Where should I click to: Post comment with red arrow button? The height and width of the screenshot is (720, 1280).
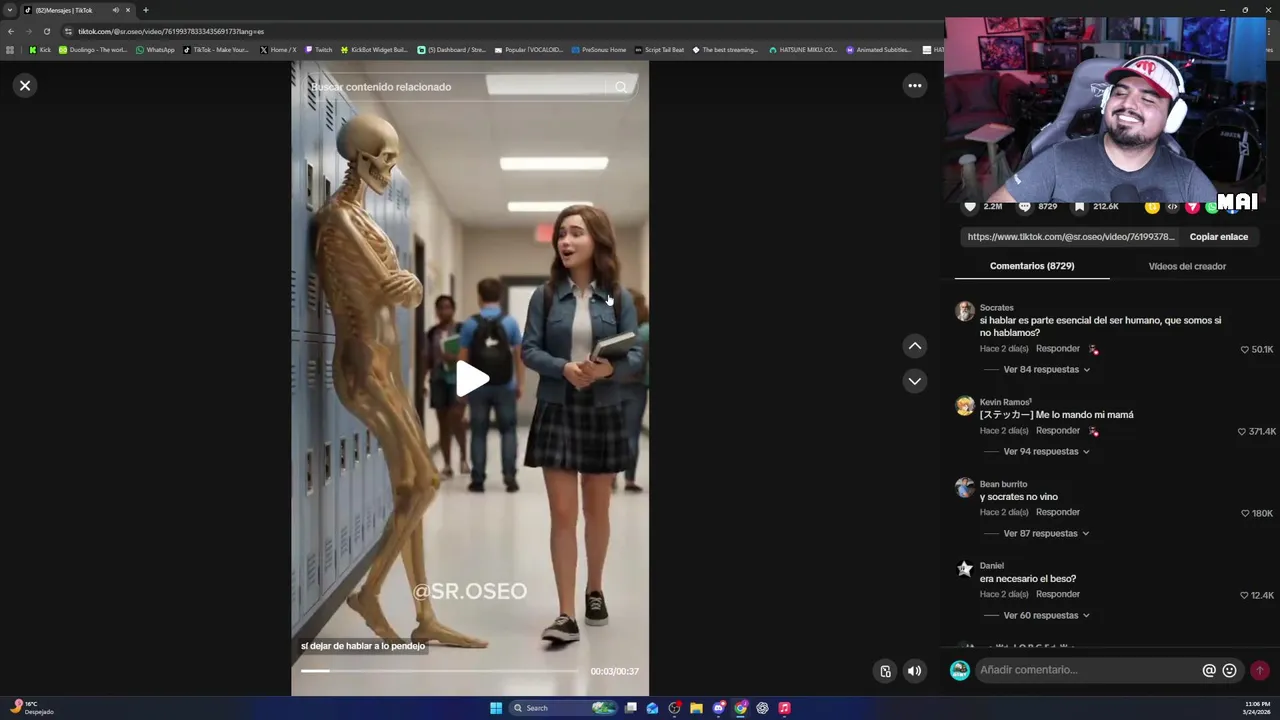pyautogui.click(x=1260, y=671)
